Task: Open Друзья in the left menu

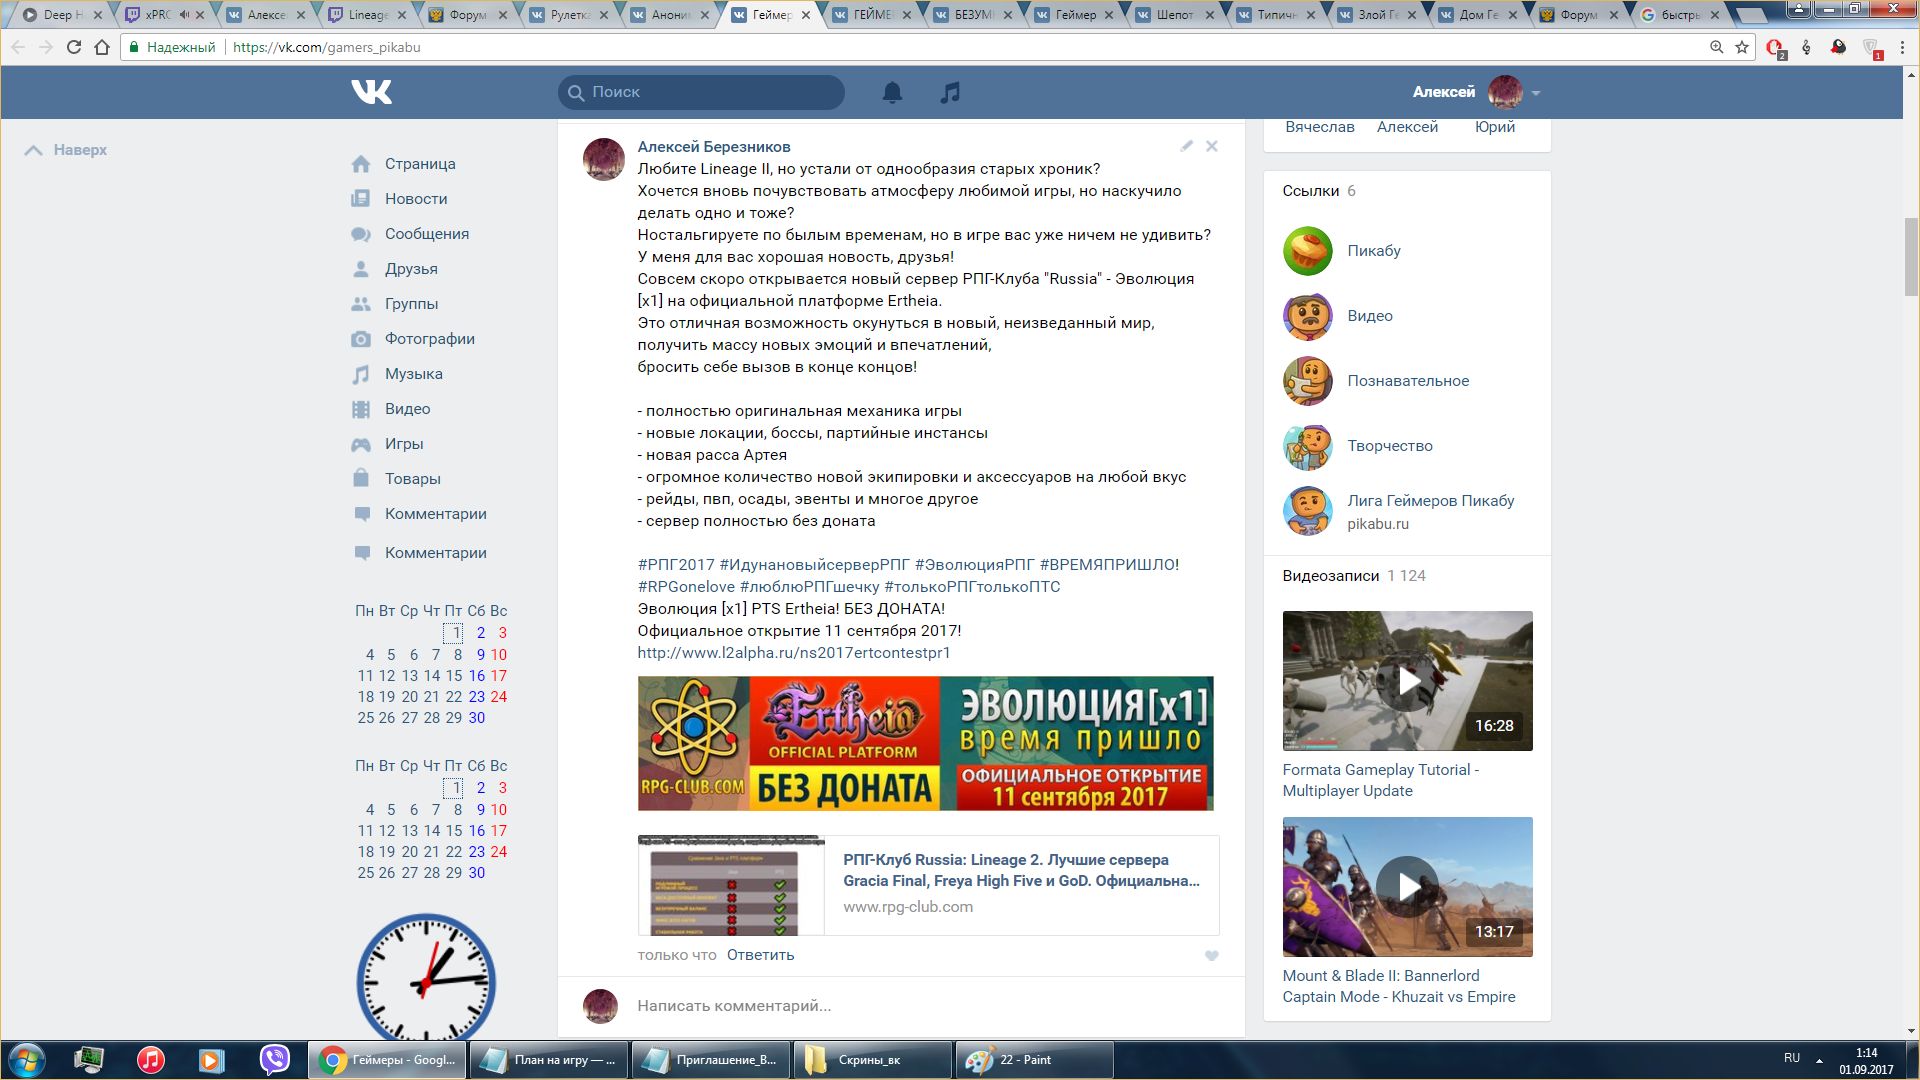Action: [411, 269]
